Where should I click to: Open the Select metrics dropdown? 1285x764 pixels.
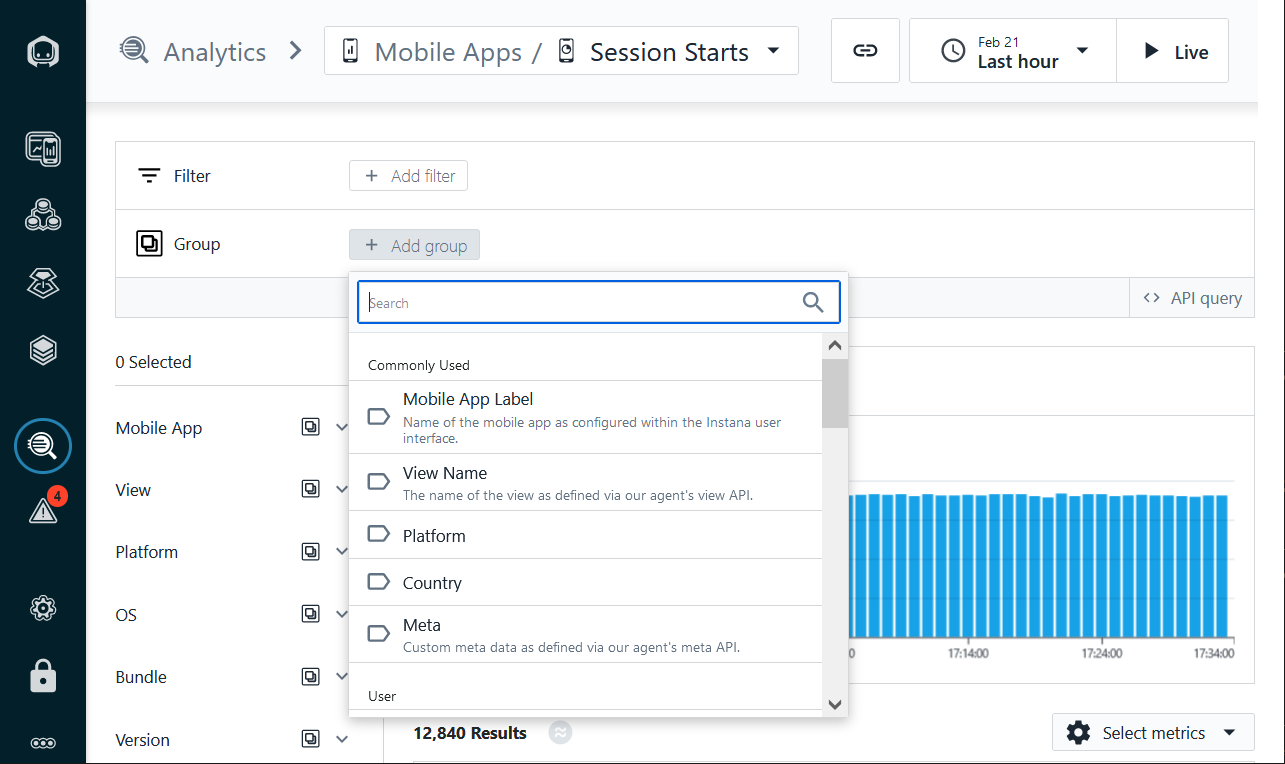coord(1153,733)
